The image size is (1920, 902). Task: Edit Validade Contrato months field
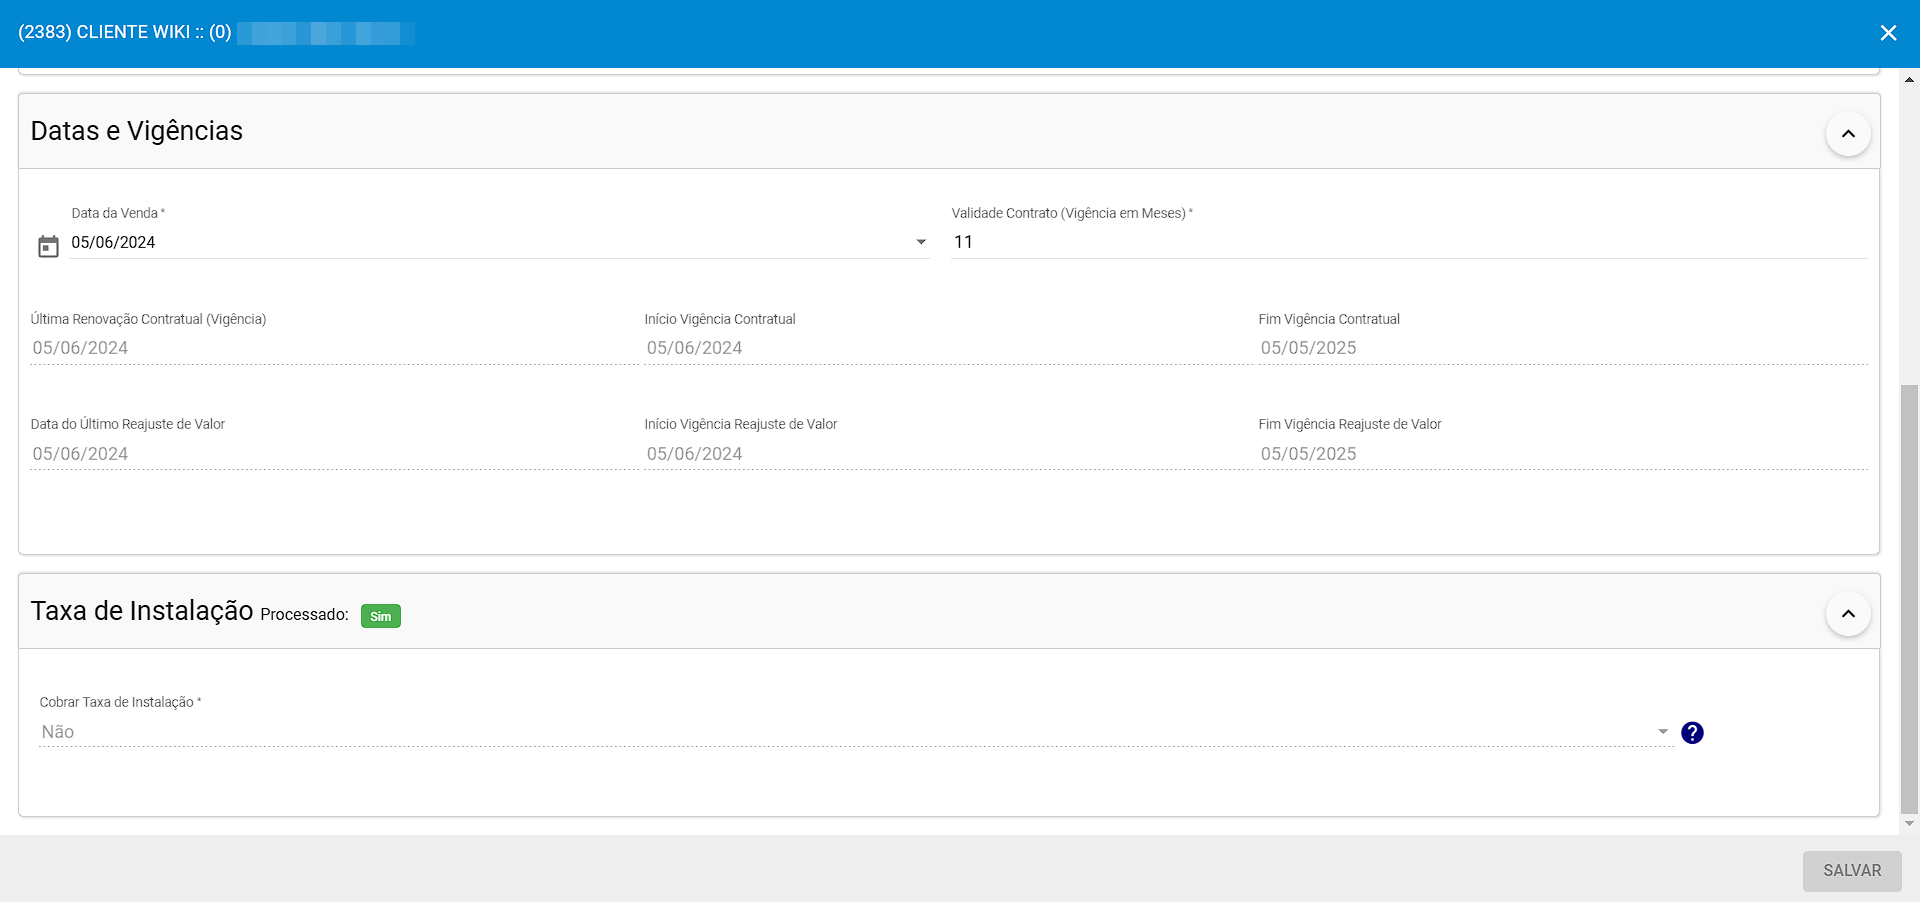coord(1409,242)
